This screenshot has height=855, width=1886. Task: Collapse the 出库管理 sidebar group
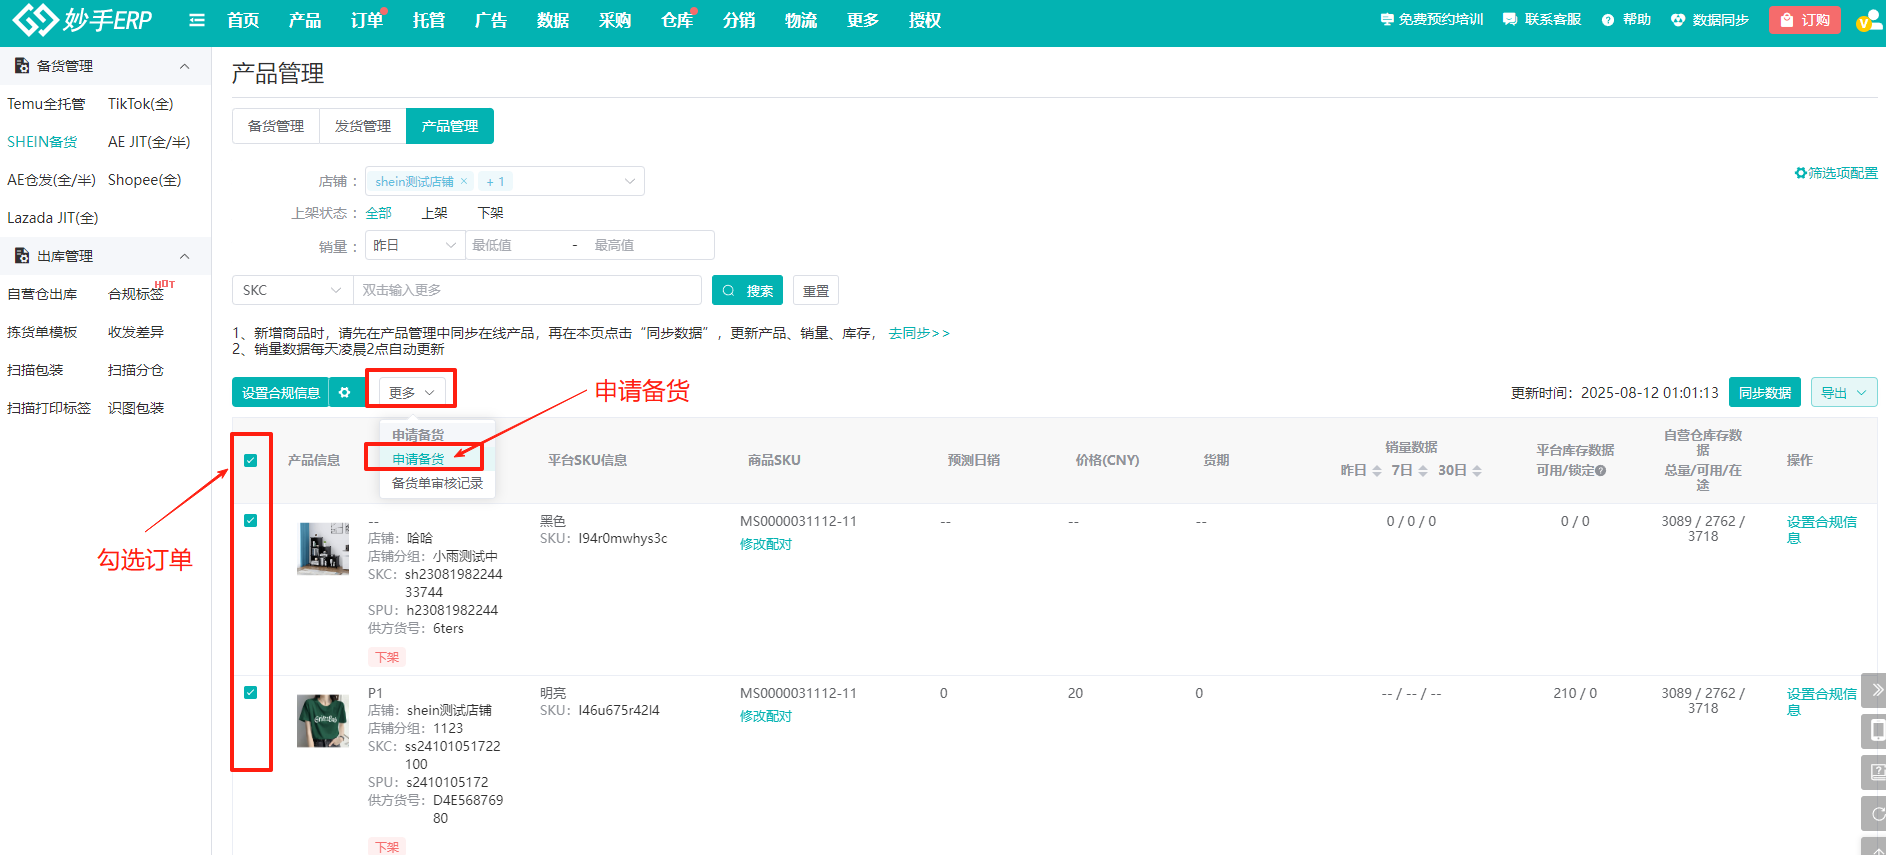coord(184,256)
